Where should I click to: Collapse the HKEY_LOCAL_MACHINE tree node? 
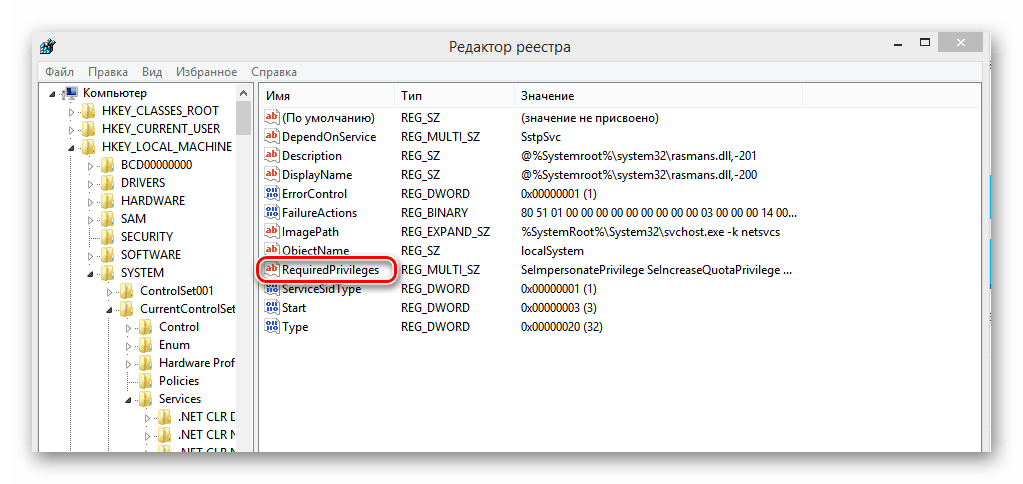pyautogui.click(x=72, y=147)
